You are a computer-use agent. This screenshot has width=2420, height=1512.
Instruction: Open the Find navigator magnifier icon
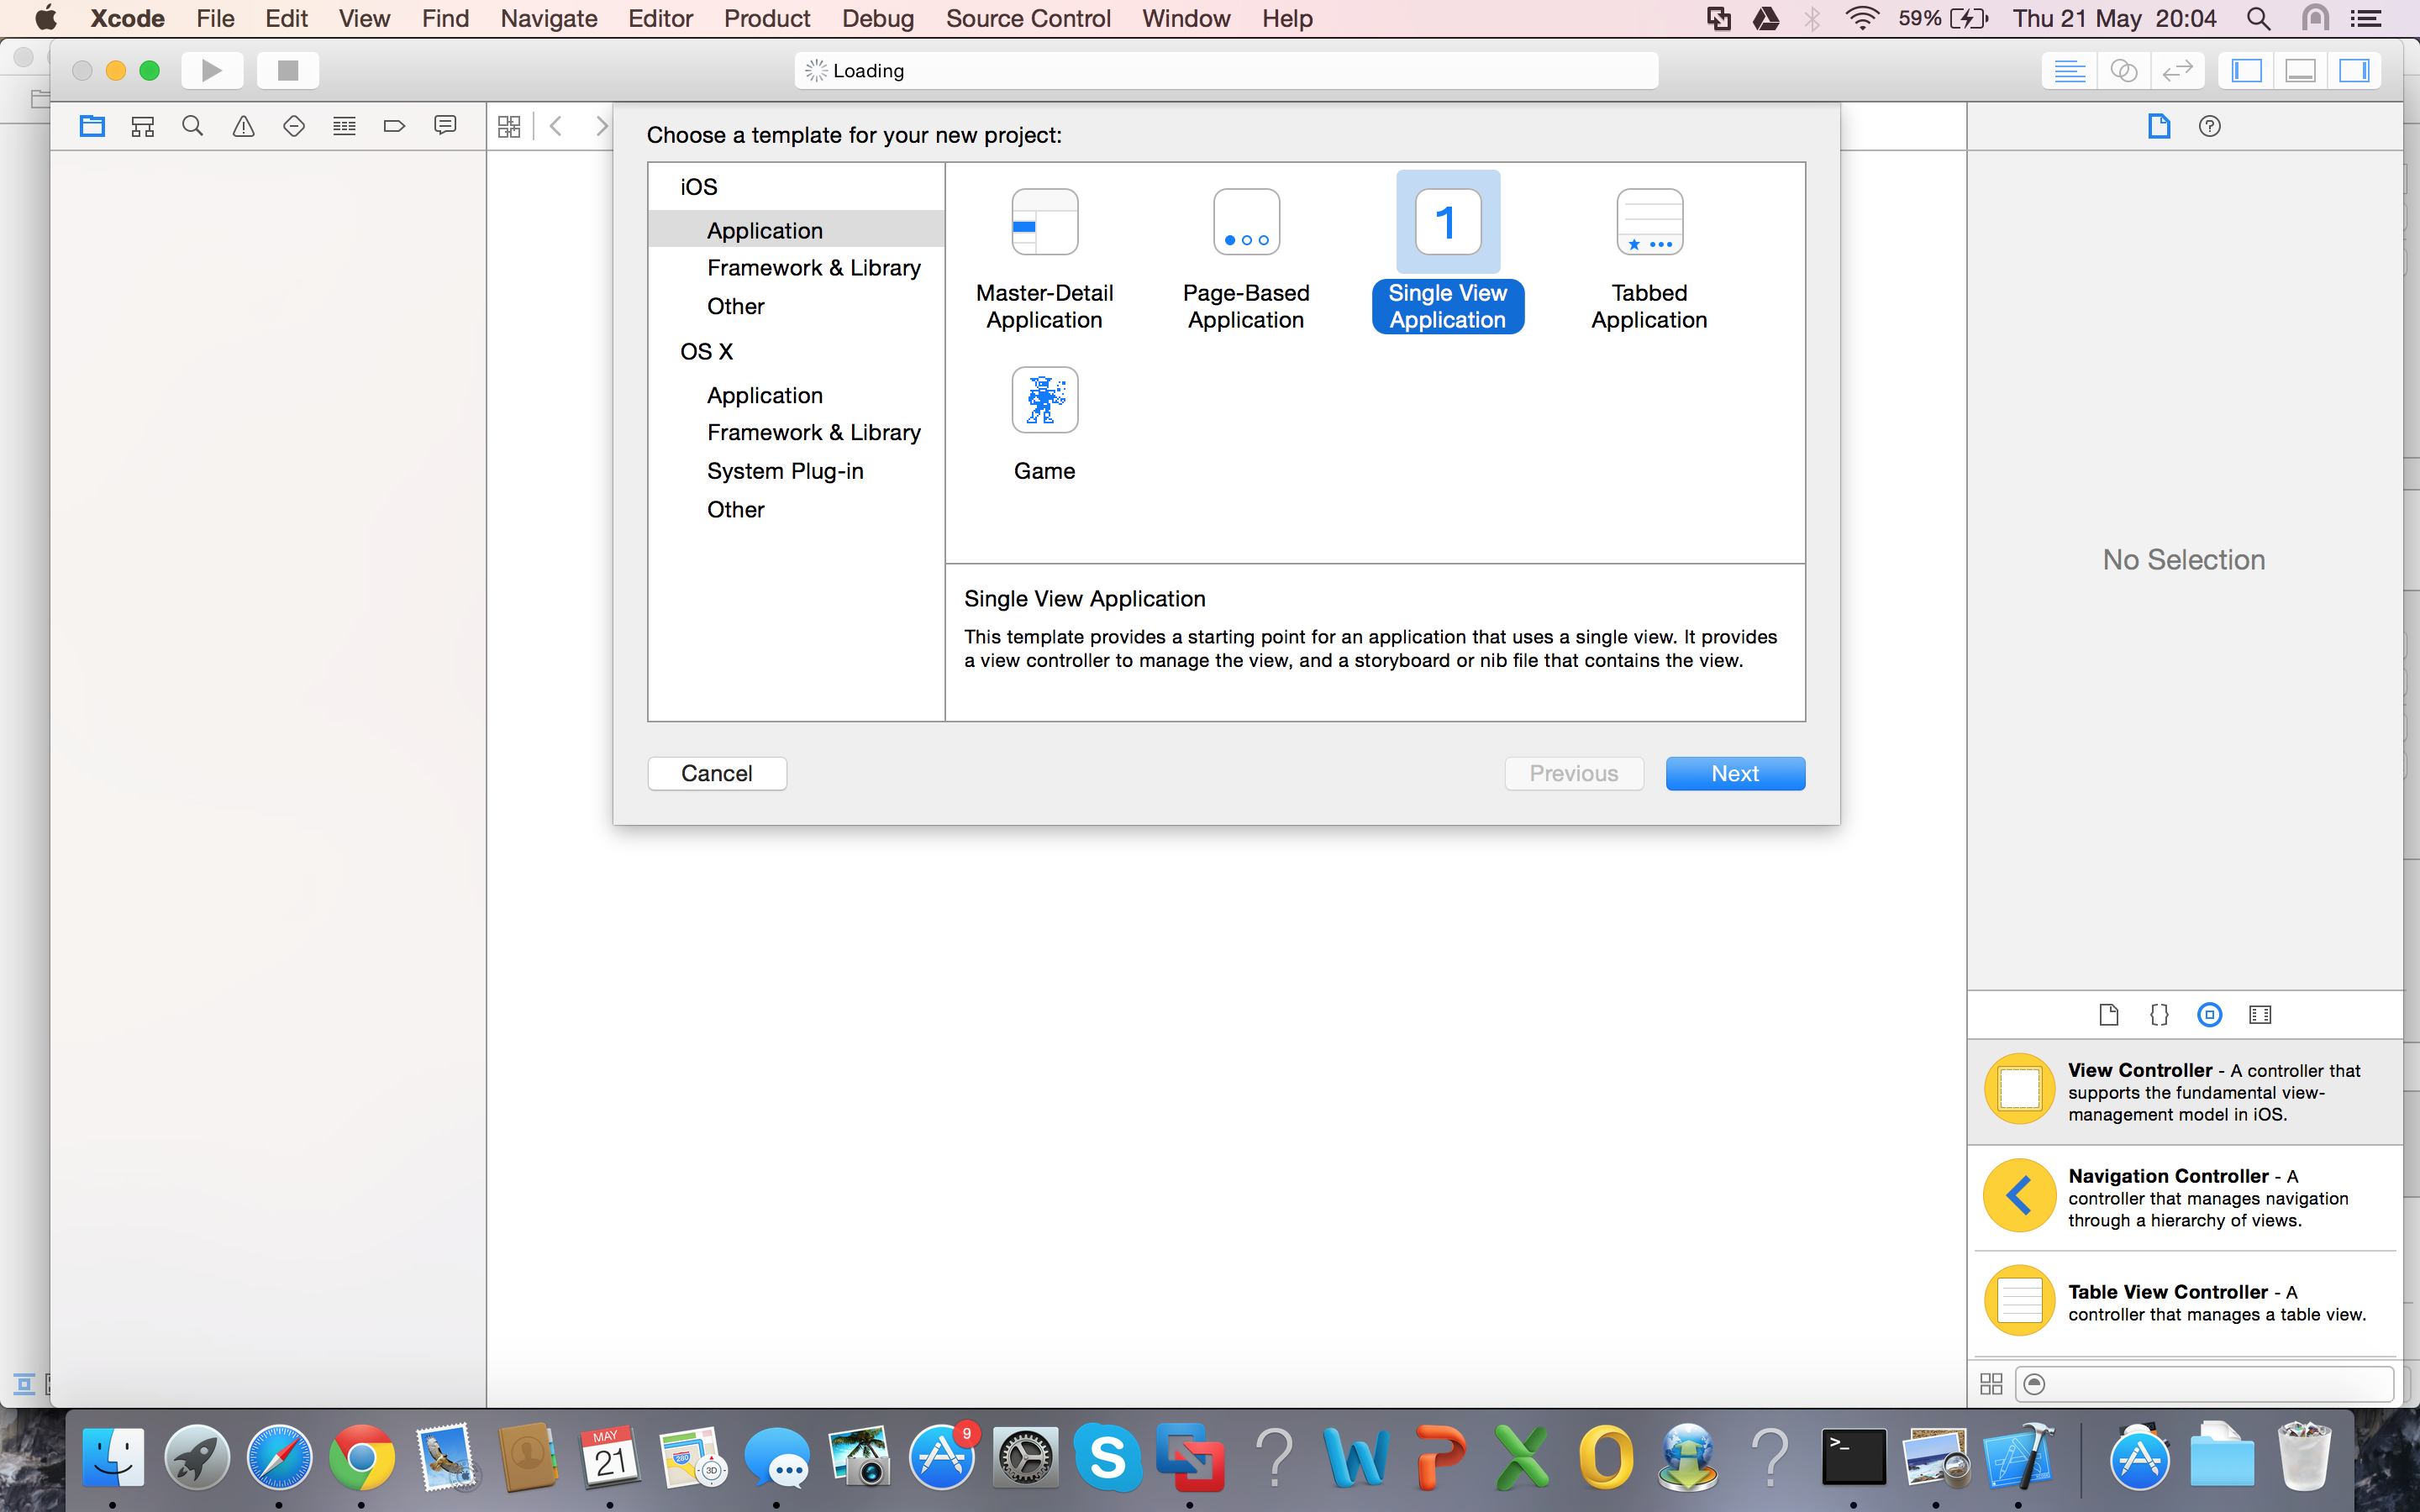193,126
